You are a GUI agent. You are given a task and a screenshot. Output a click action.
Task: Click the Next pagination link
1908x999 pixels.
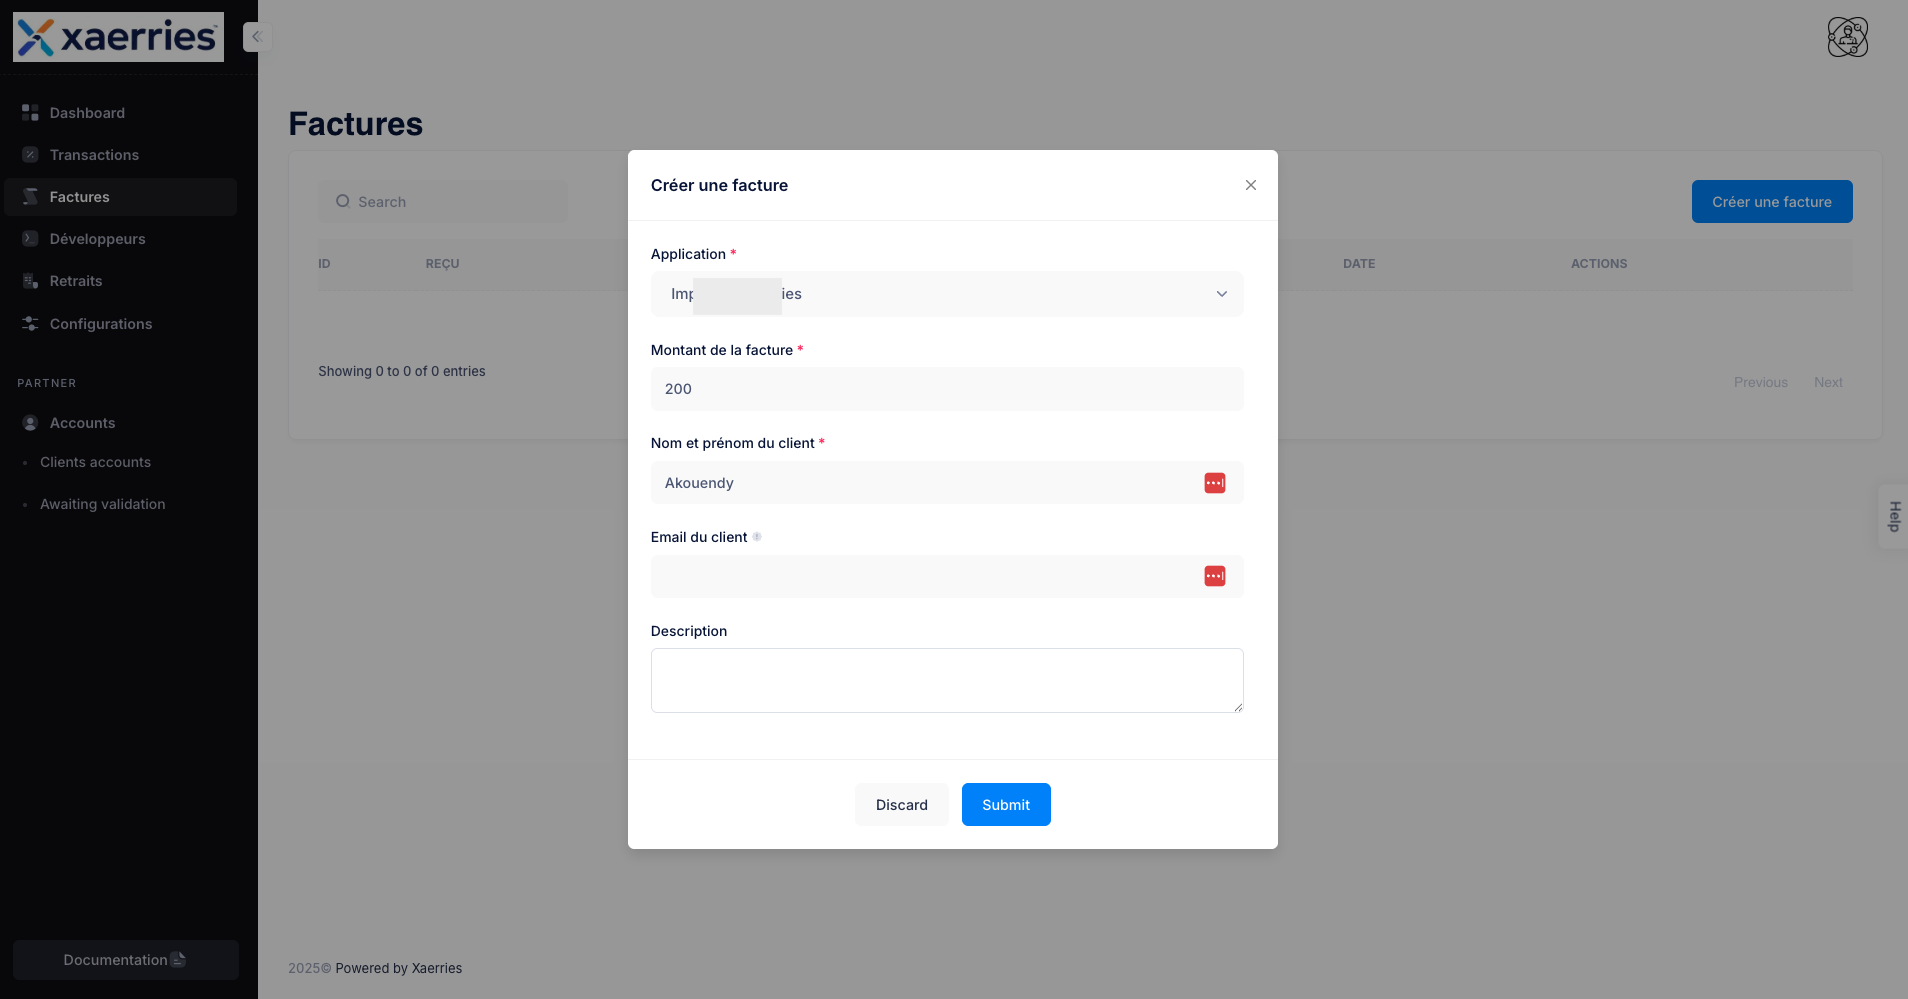click(x=1827, y=382)
